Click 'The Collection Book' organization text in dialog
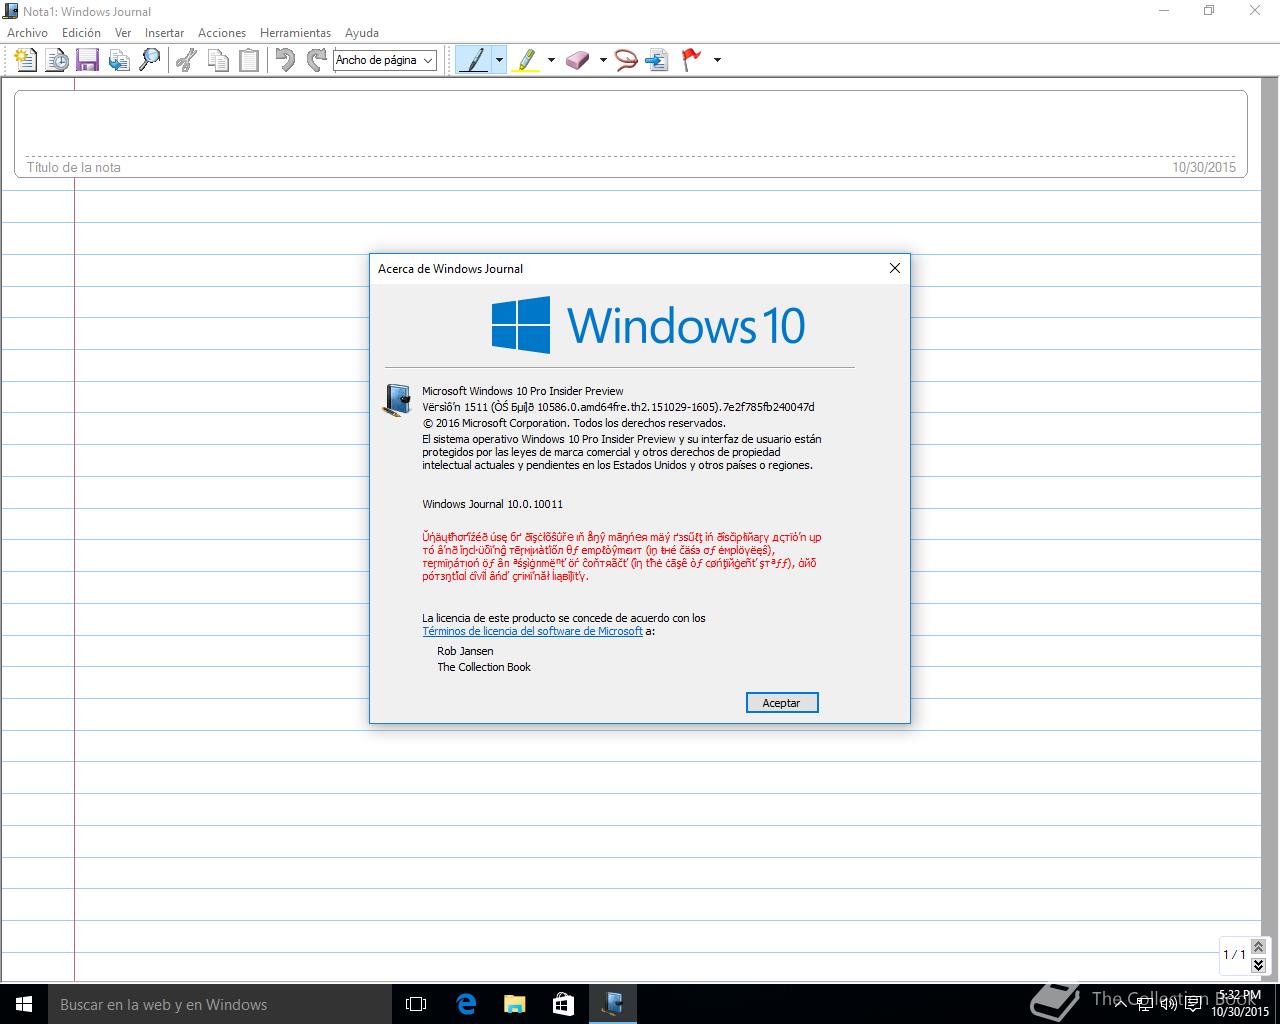The width and height of the screenshot is (1280, 1024). 484,667
